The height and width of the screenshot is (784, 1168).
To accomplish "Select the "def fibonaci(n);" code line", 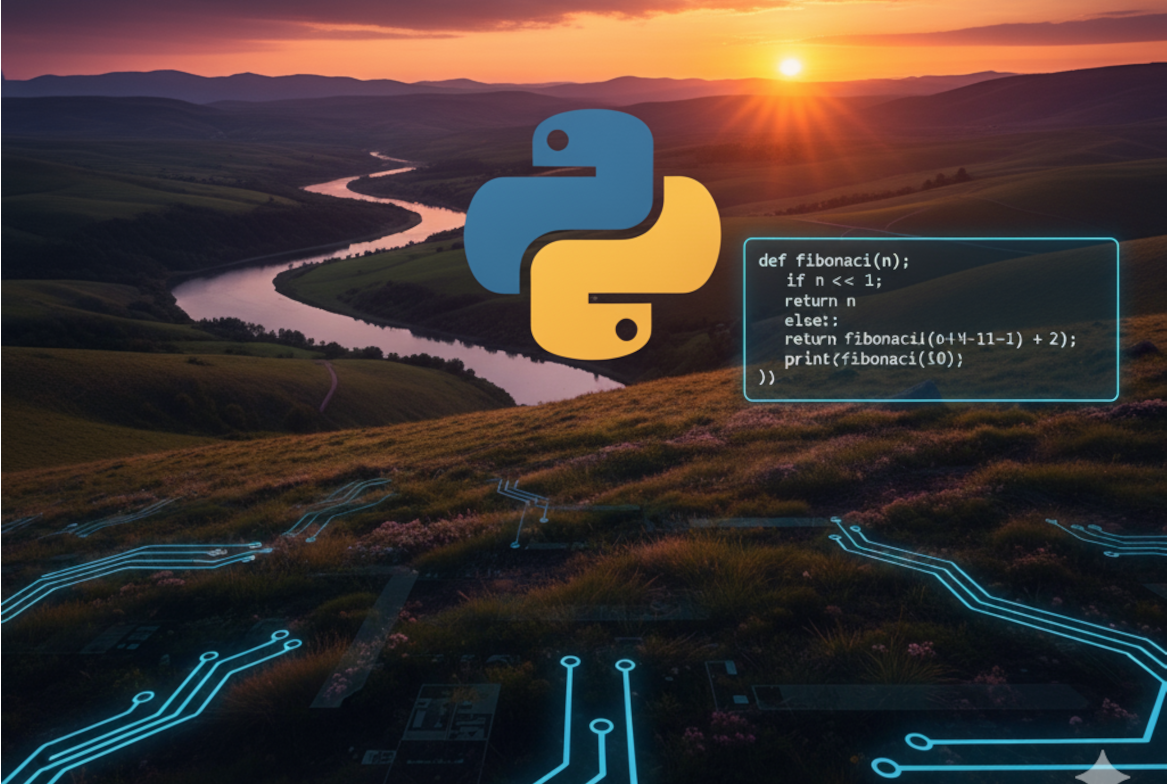I will coord(834,261).
